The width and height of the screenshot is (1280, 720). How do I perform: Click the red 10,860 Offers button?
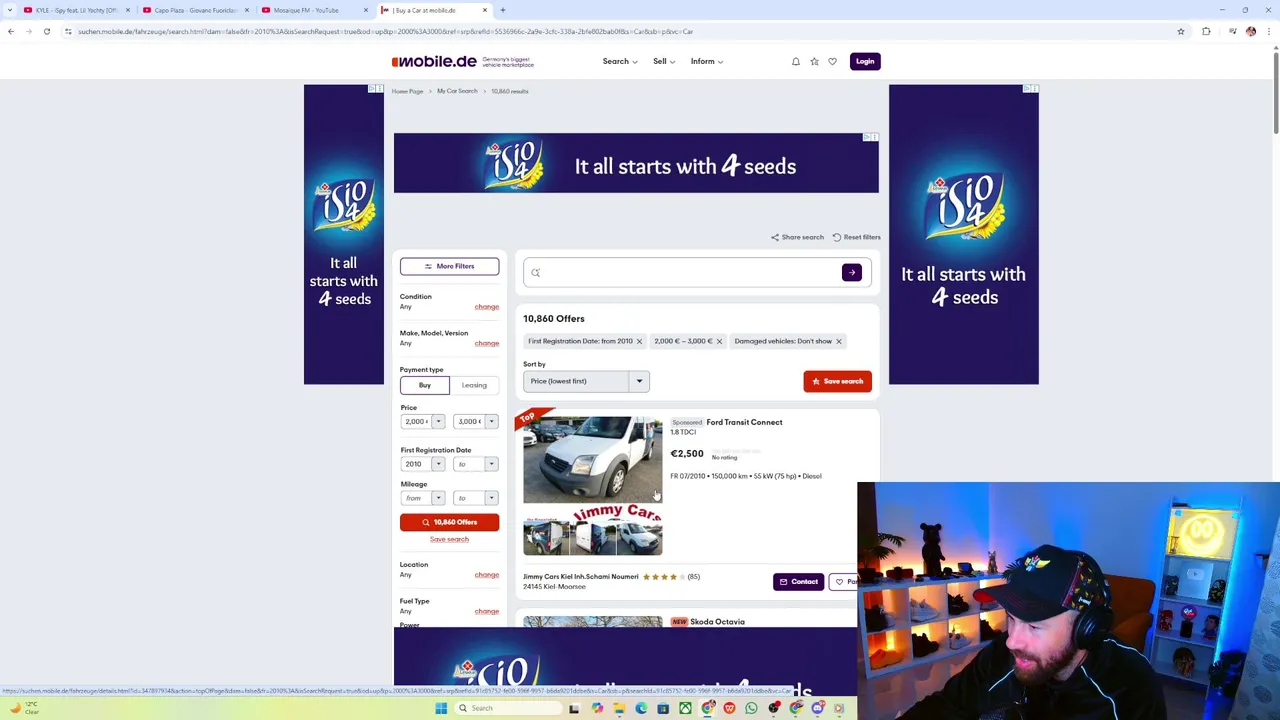(449, 522)
